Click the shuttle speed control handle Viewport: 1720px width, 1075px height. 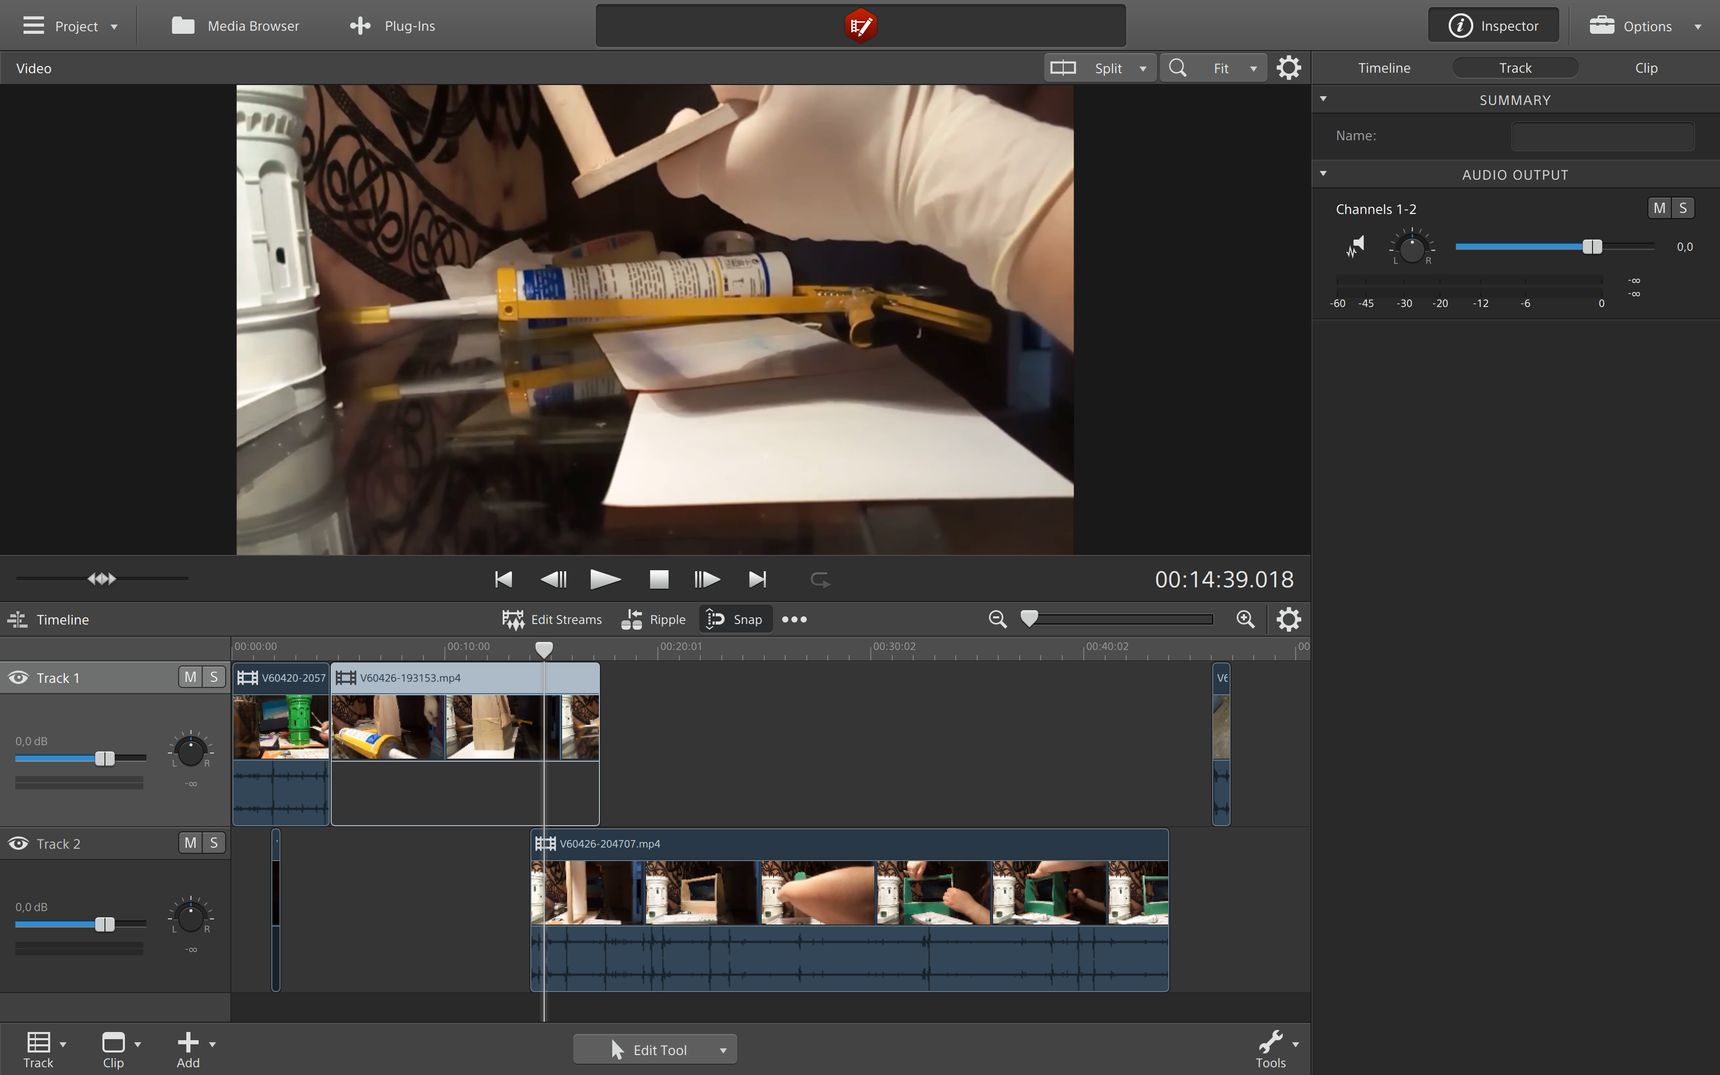102,578
